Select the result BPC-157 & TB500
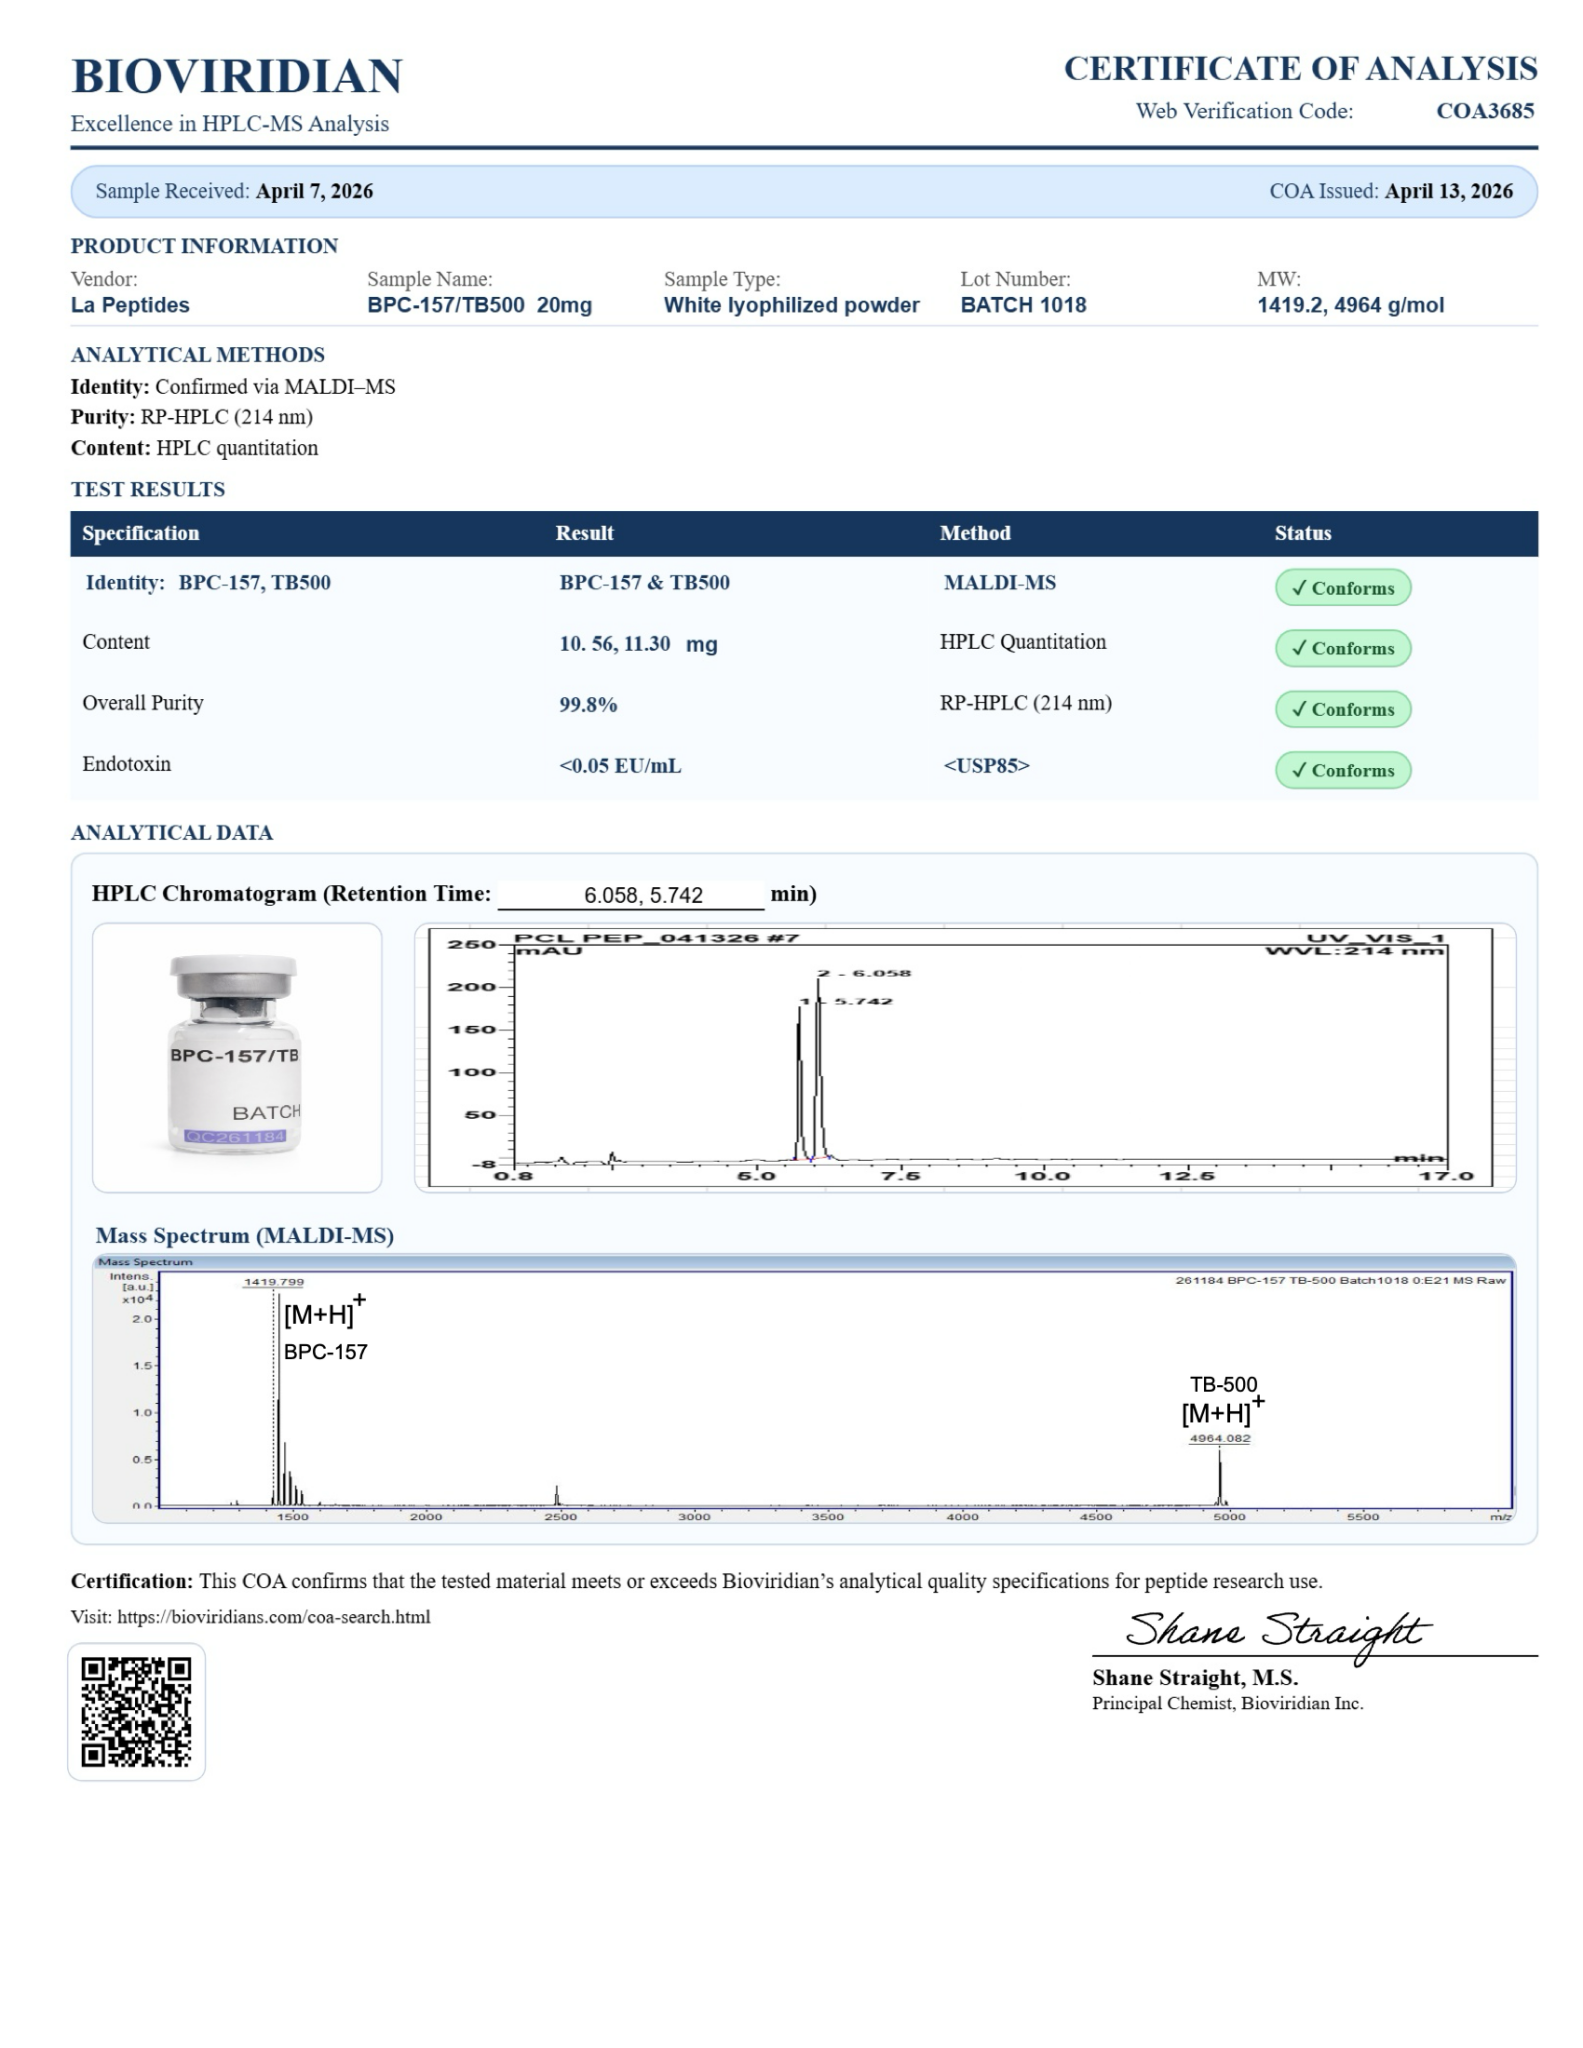Screen dimensions: 1583x2048 (645, 583)
